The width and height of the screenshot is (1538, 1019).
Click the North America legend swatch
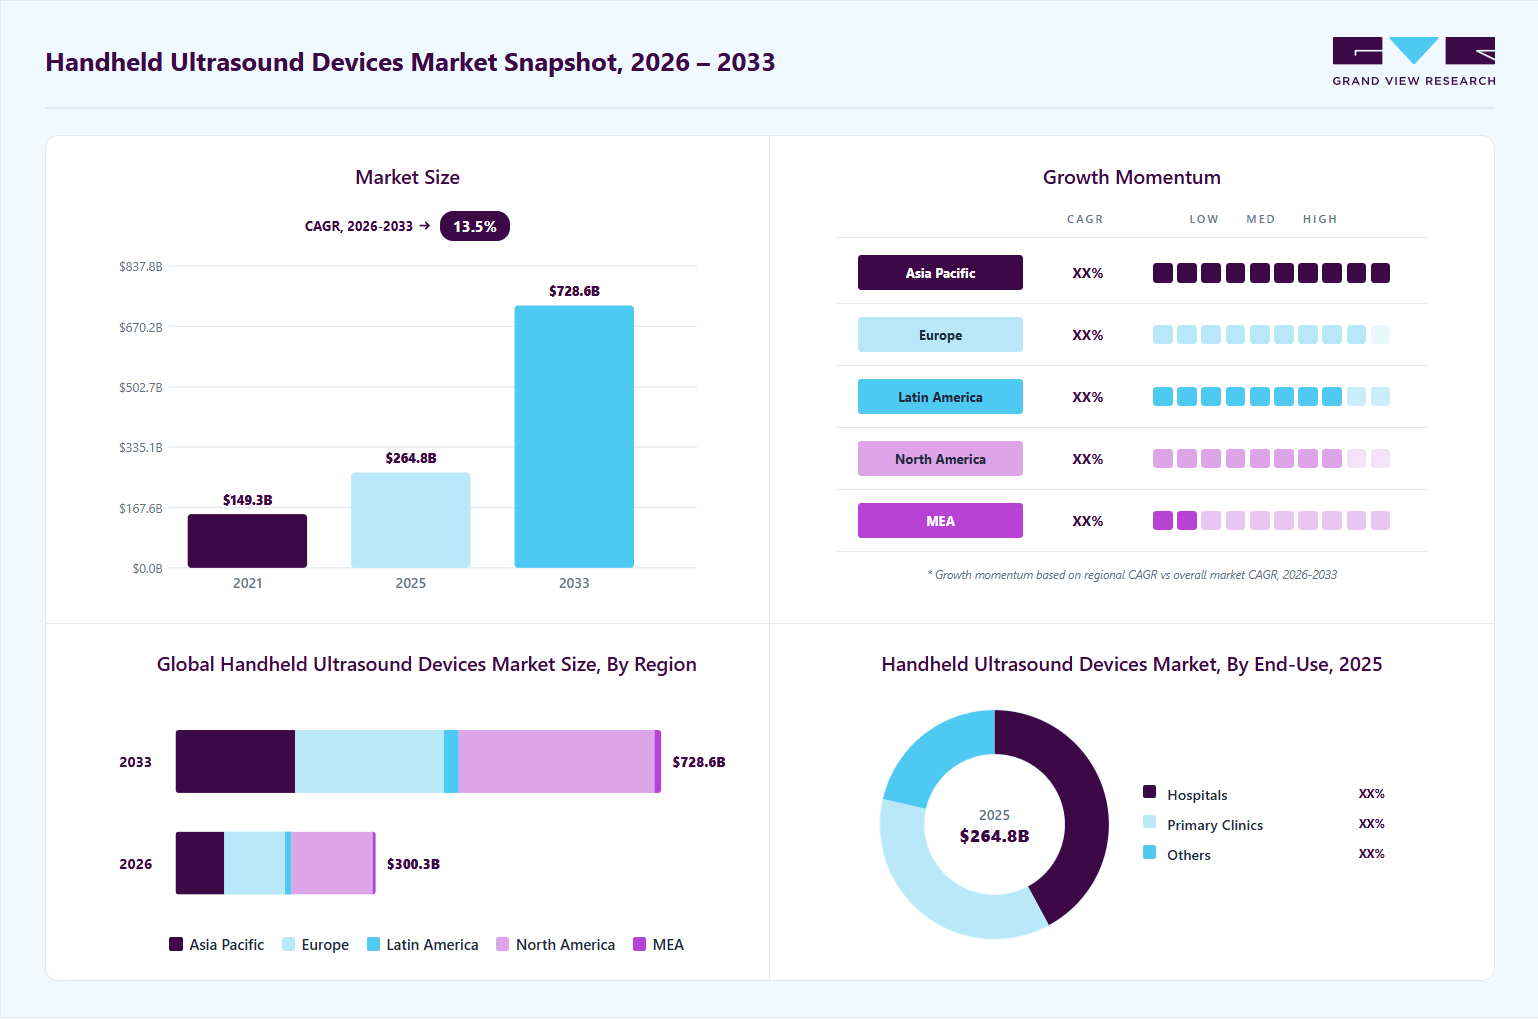[x=503, y=944]
